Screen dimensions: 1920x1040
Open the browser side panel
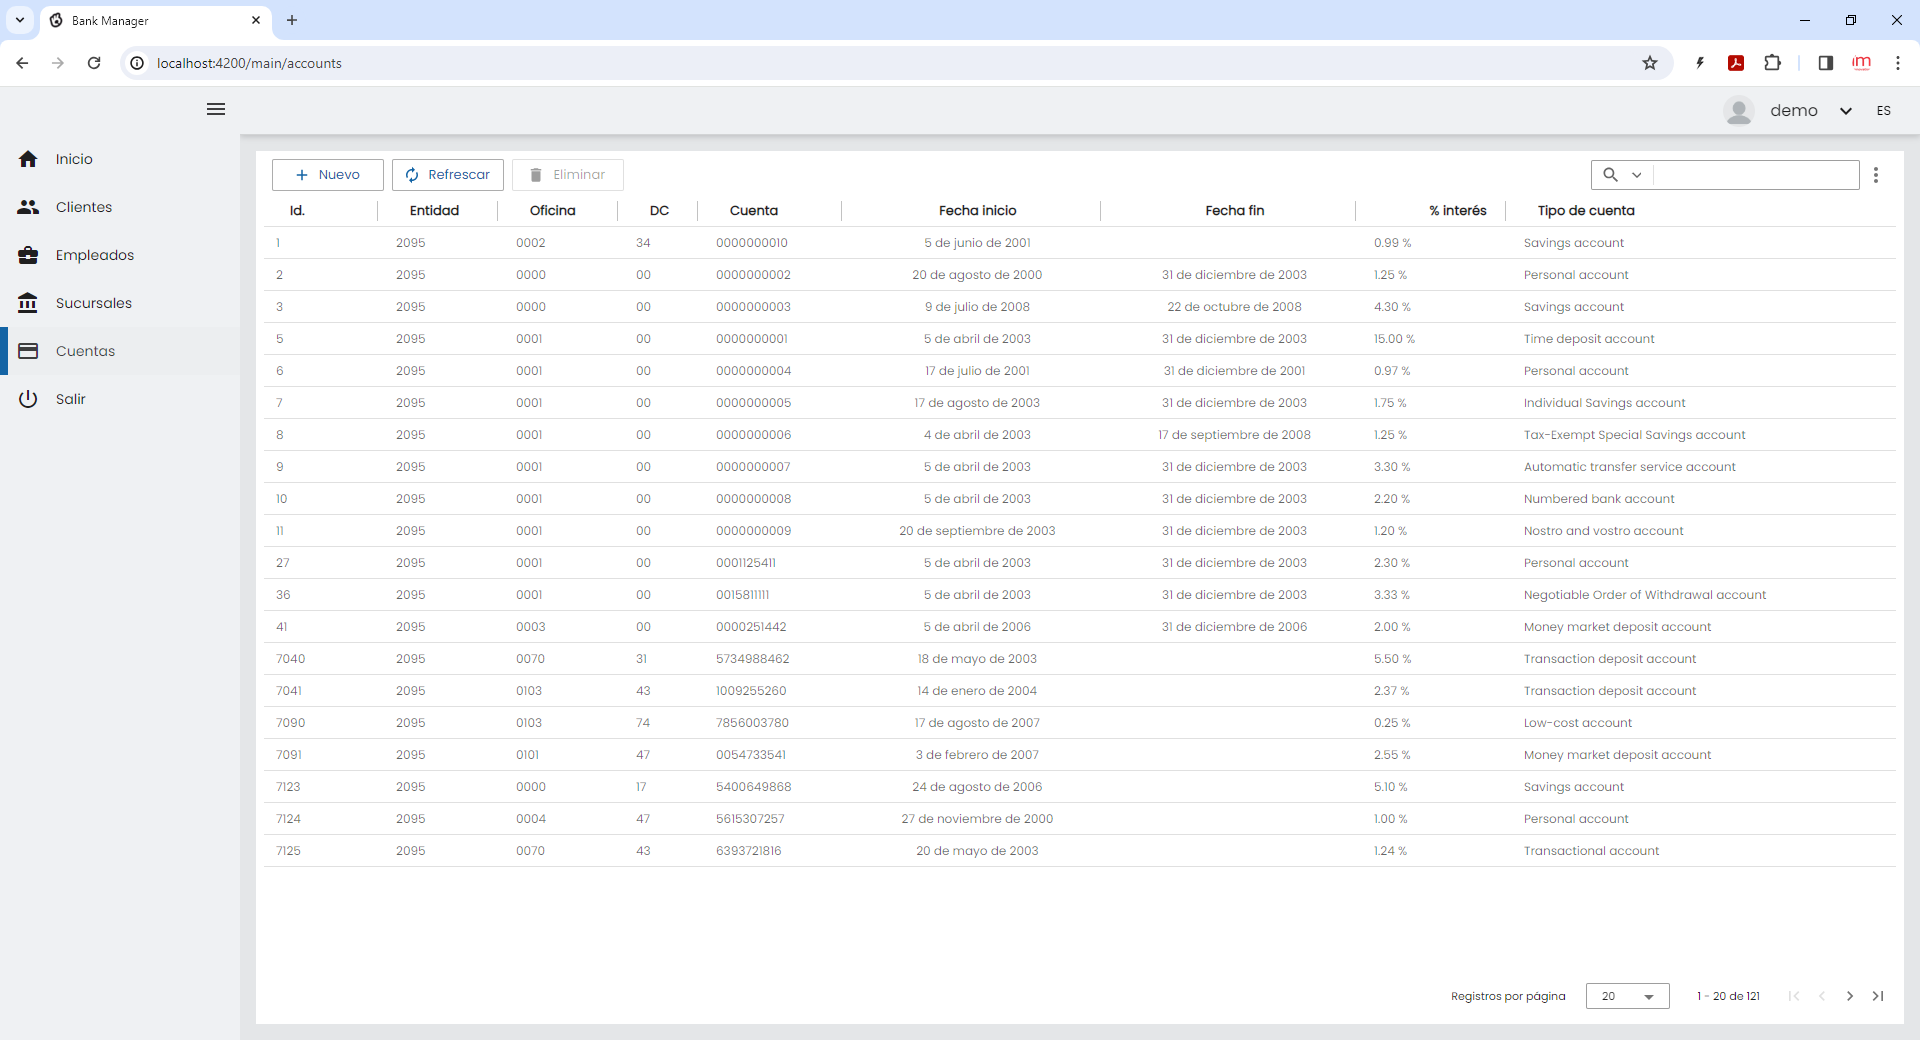pos(1825,63)
